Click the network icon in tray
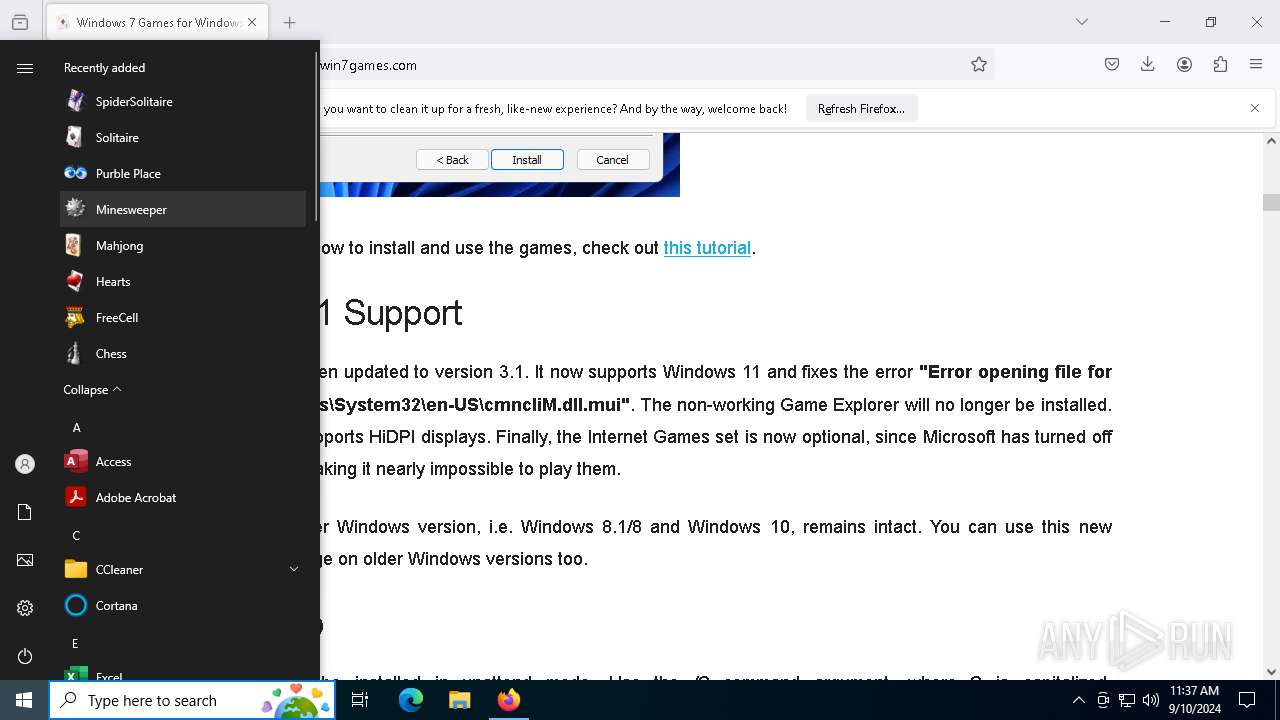The width and height of the screenshot is (1280, 720). point(1127,700)
